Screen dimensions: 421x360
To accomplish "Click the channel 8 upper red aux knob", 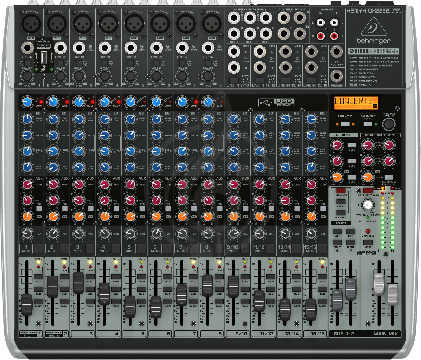I will click(x=208, y=184).
